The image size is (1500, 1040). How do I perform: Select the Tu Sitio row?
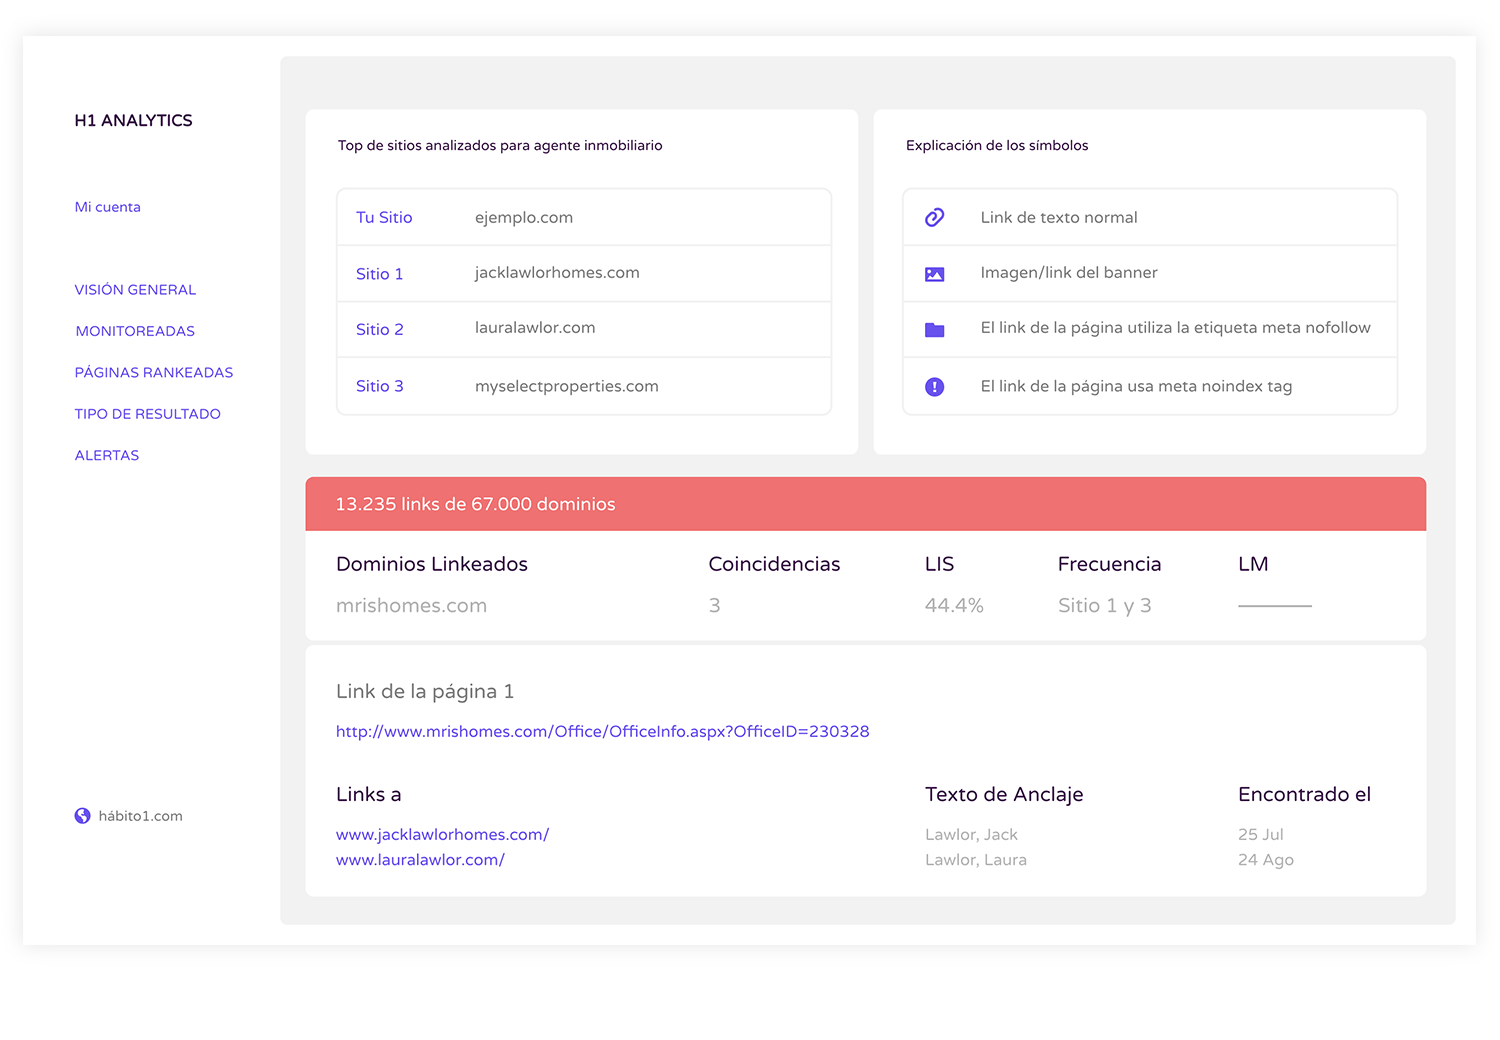(x=584, y=217)
